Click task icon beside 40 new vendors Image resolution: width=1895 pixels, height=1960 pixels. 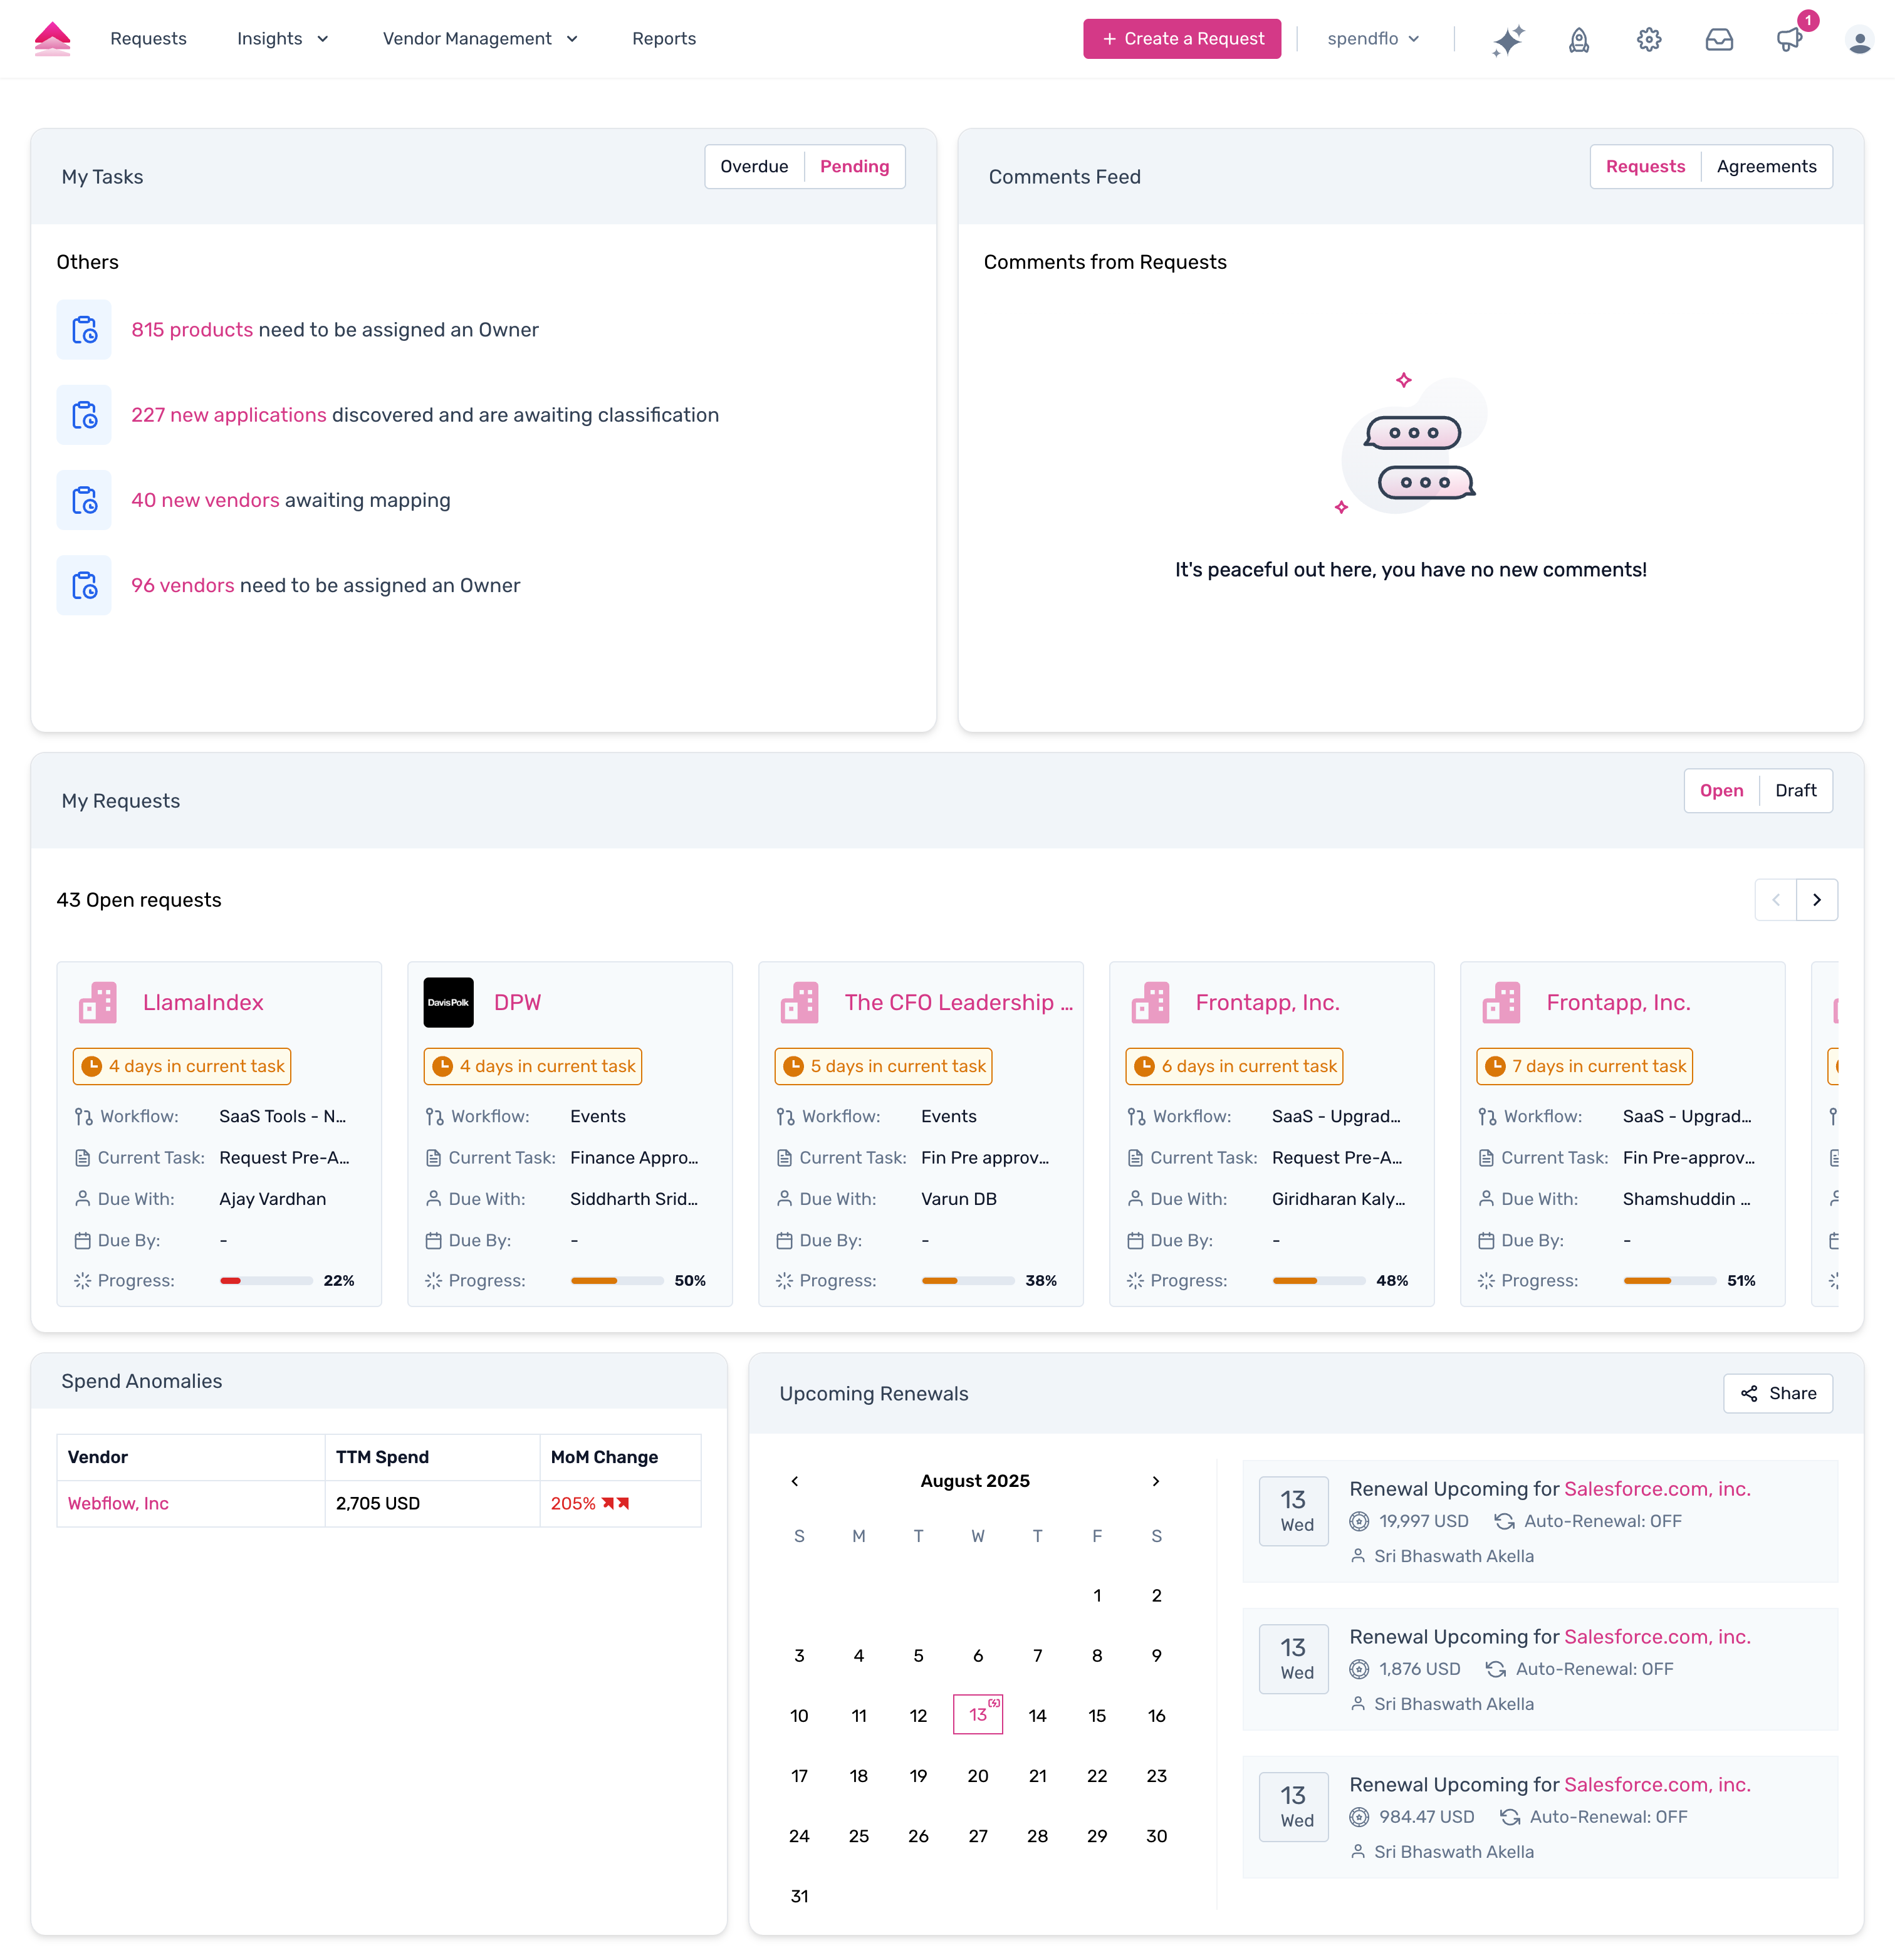(84, 500)
